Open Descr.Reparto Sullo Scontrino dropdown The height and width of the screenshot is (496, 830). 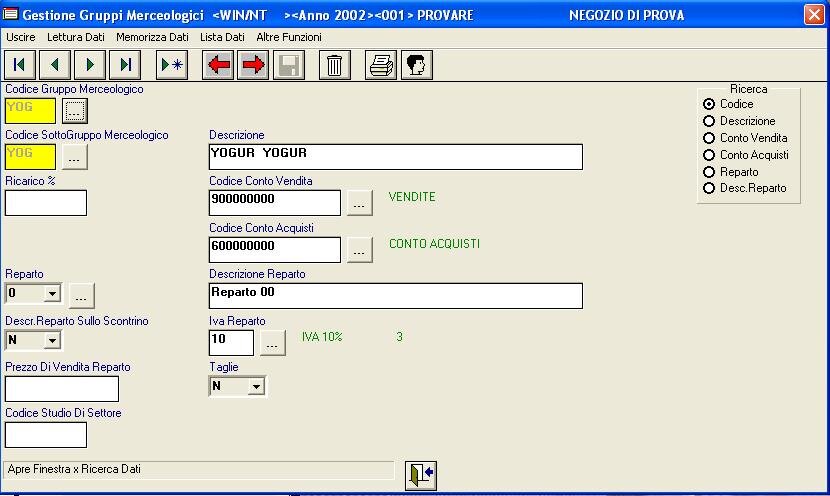52,340
